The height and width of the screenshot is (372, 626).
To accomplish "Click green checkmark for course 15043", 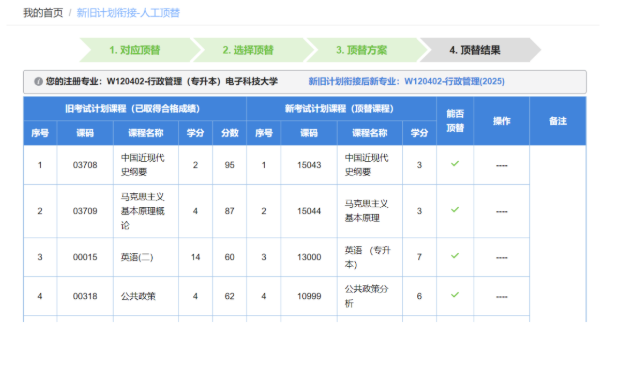I will (x=455, y=164).
